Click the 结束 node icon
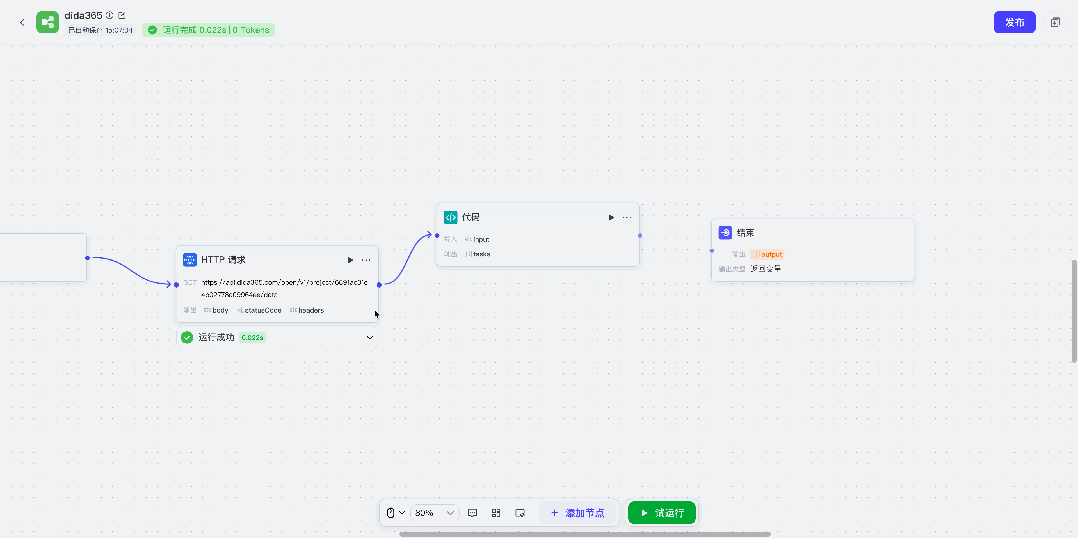This screenshot has width=1078, height=538. (x=725, y=233)
